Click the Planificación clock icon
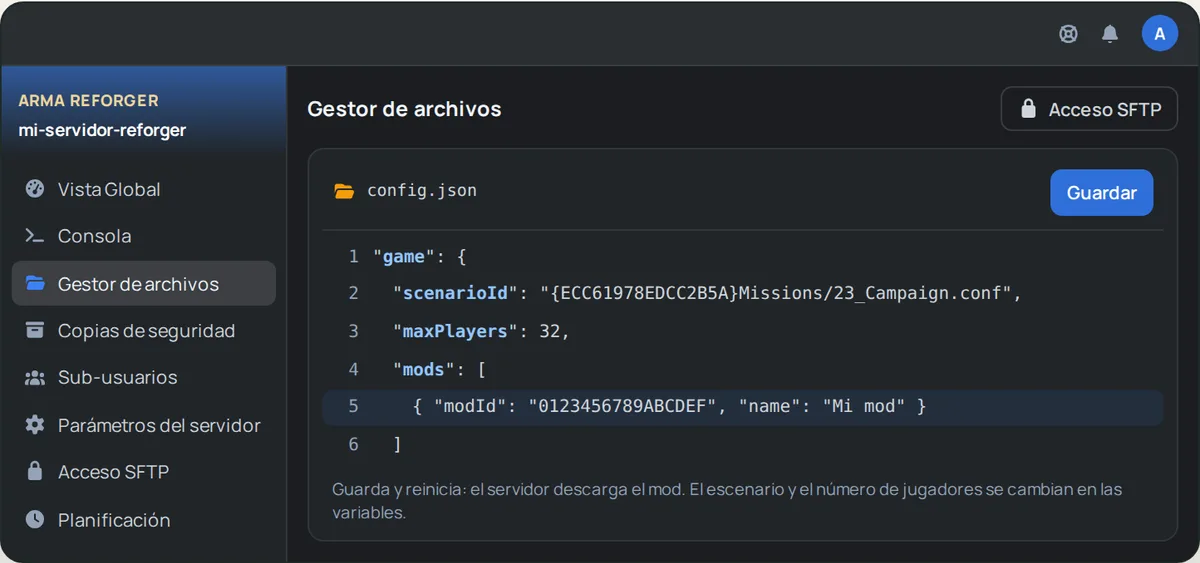This screenshot has height=563, width=1200. coord(35,519)
